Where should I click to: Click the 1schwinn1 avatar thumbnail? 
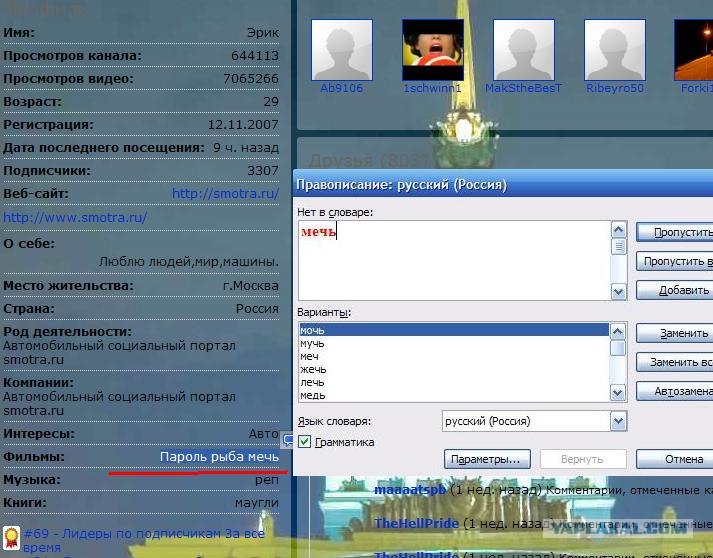click(x=433, y=50)
